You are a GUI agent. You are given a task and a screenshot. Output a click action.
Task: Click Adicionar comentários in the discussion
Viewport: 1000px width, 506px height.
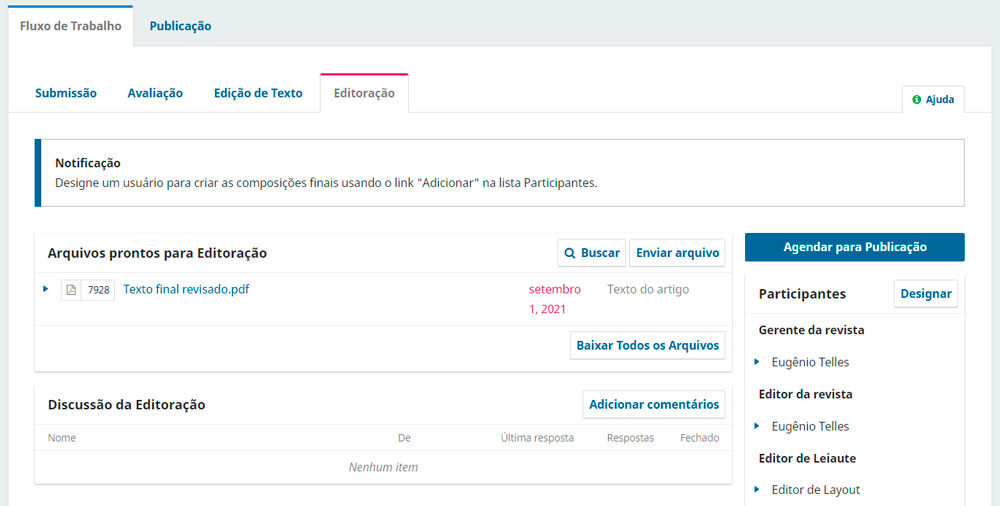pos(654,405)
